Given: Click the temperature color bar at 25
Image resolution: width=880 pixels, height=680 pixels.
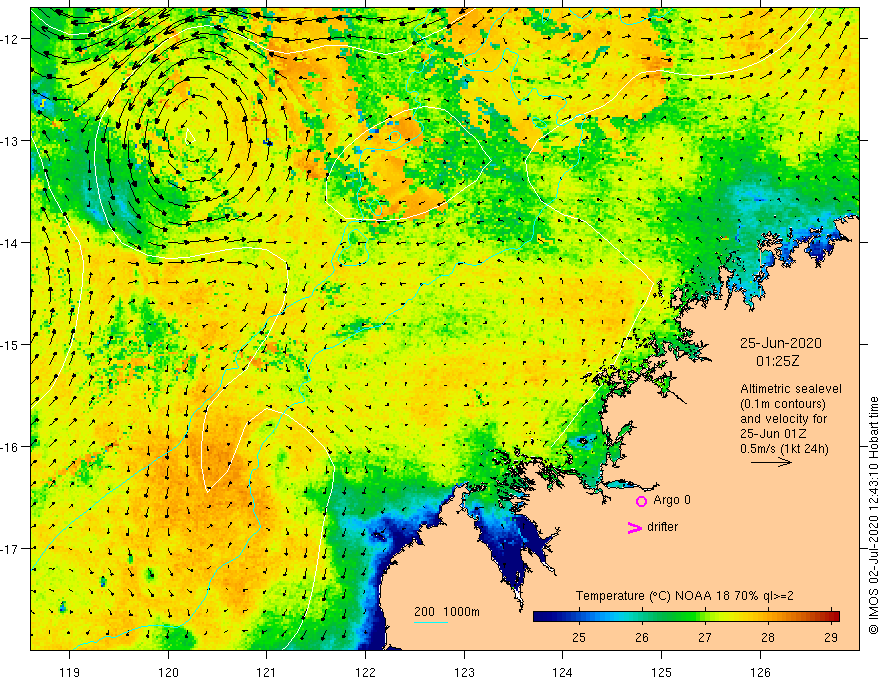Looking at the screenshot, I should point(579,616).
